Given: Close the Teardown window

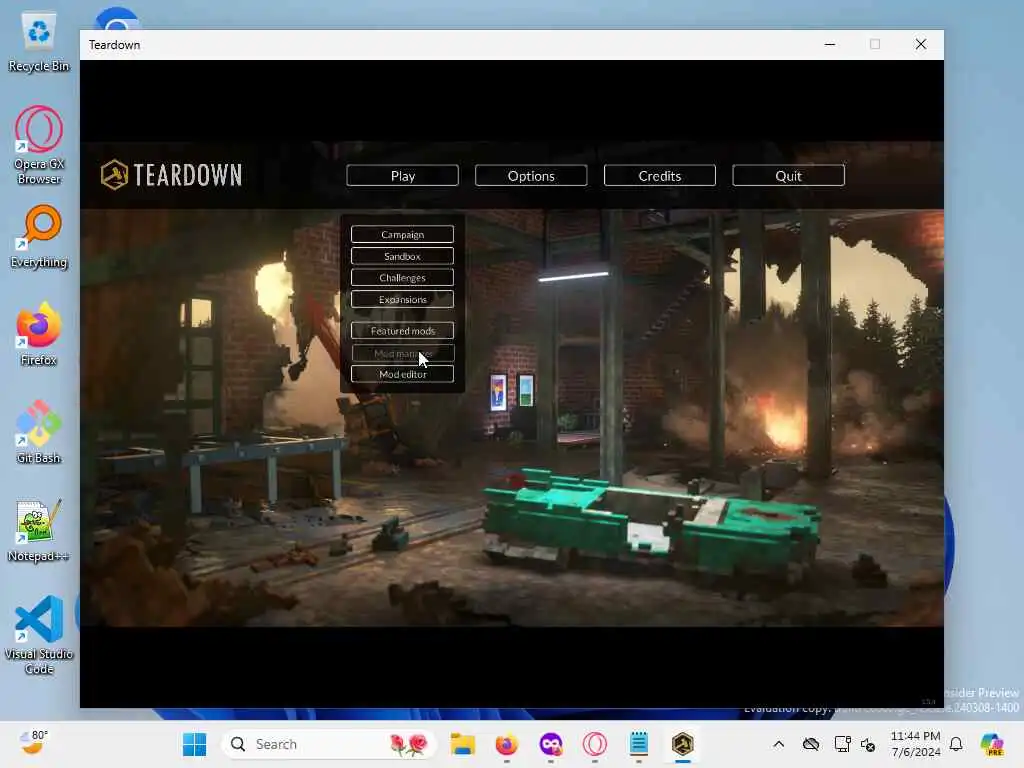Looking at the screenshot, I should coord(921,44).
